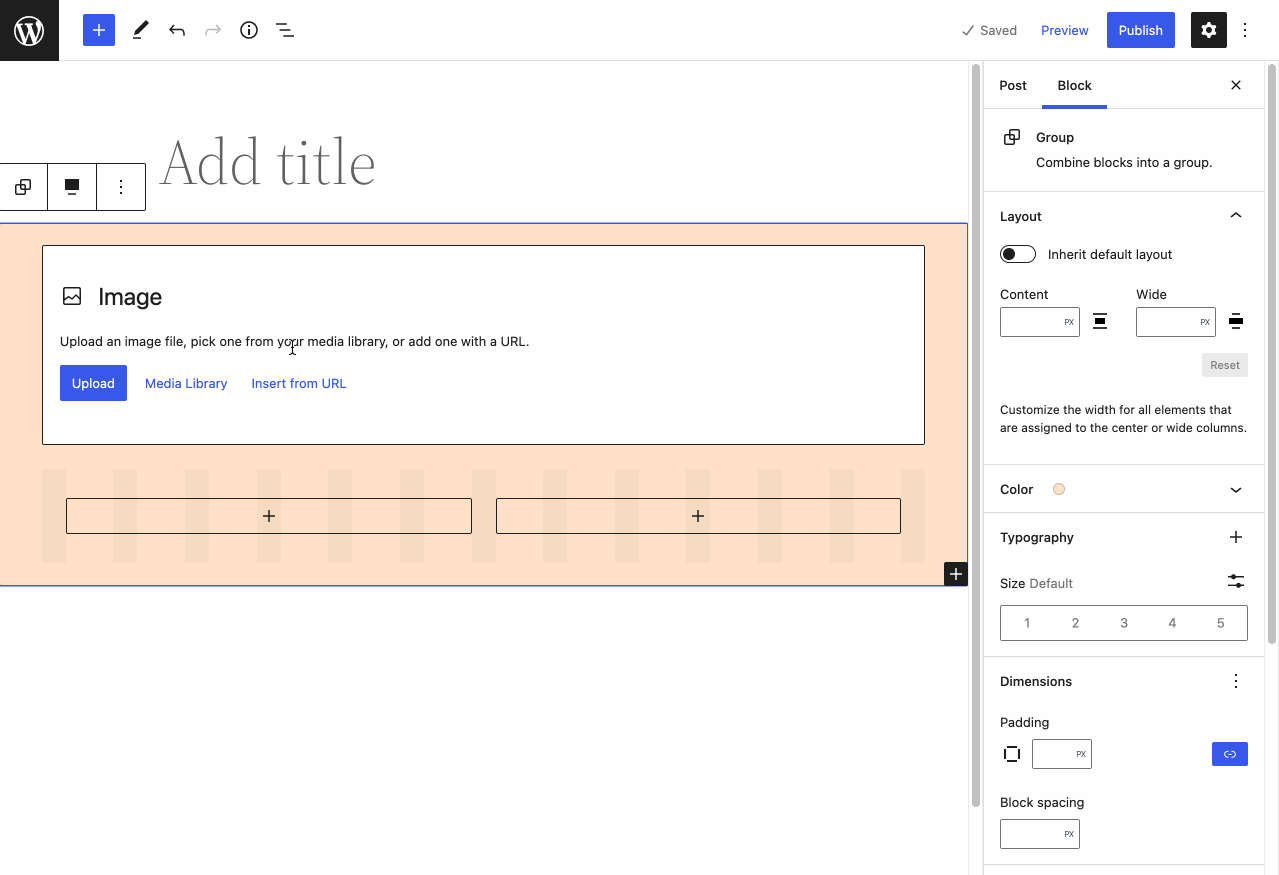Unlink the padding sides control

click(x=1011, y=754)
